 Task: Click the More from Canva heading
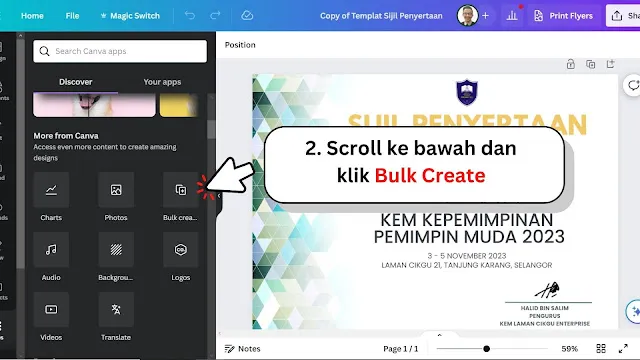click(66, 136)
